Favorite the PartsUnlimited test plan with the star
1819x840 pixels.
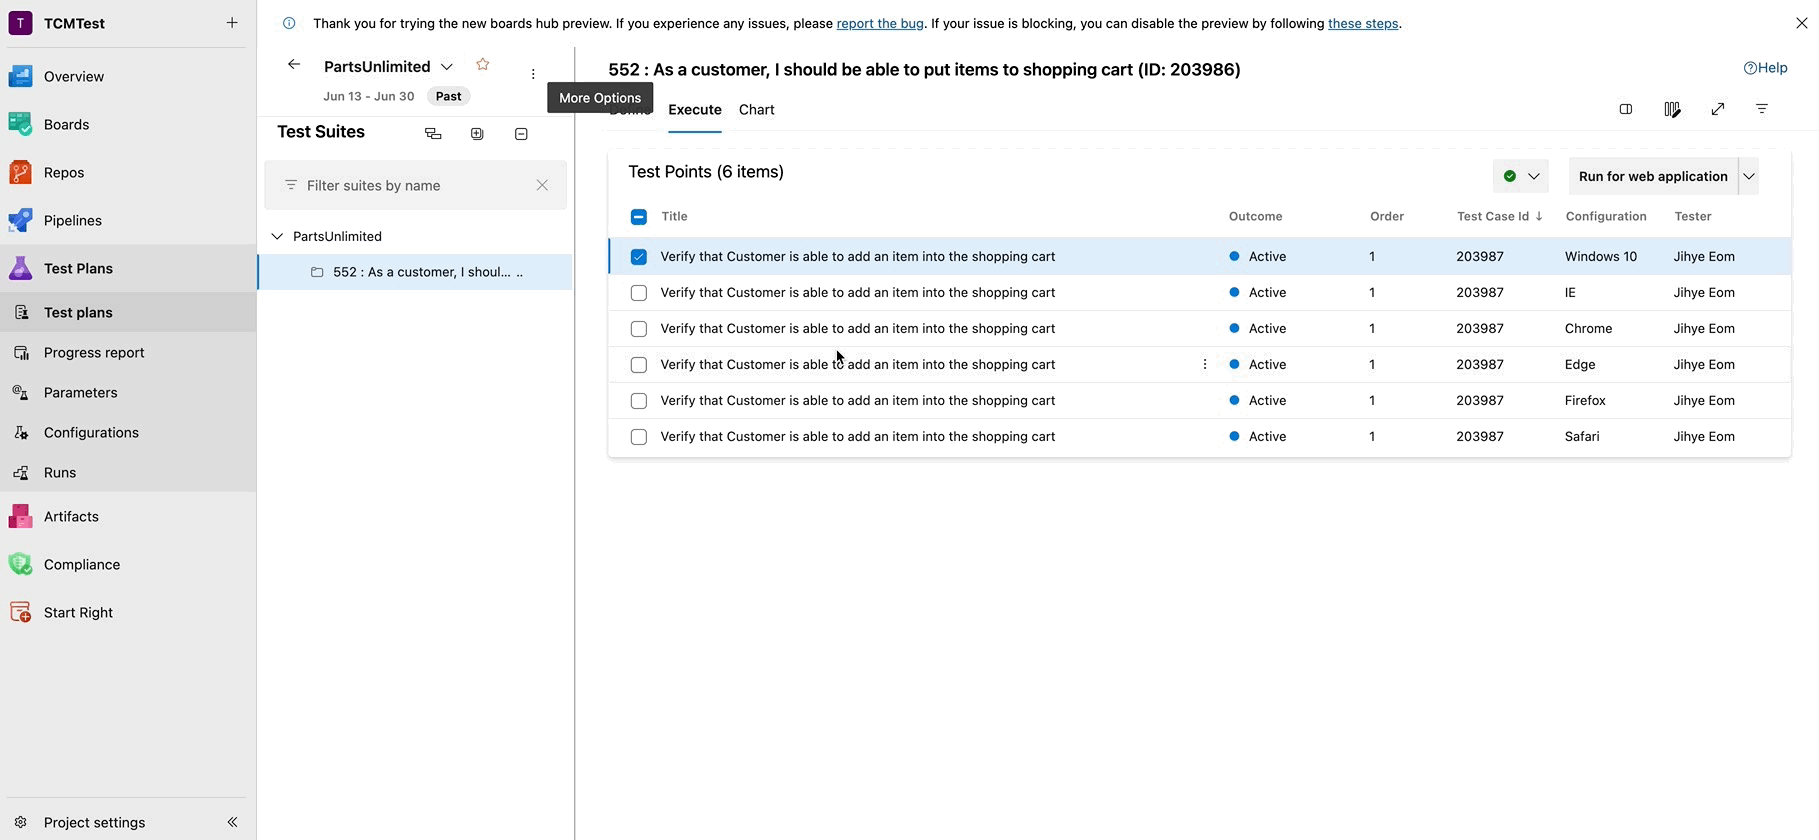pos(483,65)
